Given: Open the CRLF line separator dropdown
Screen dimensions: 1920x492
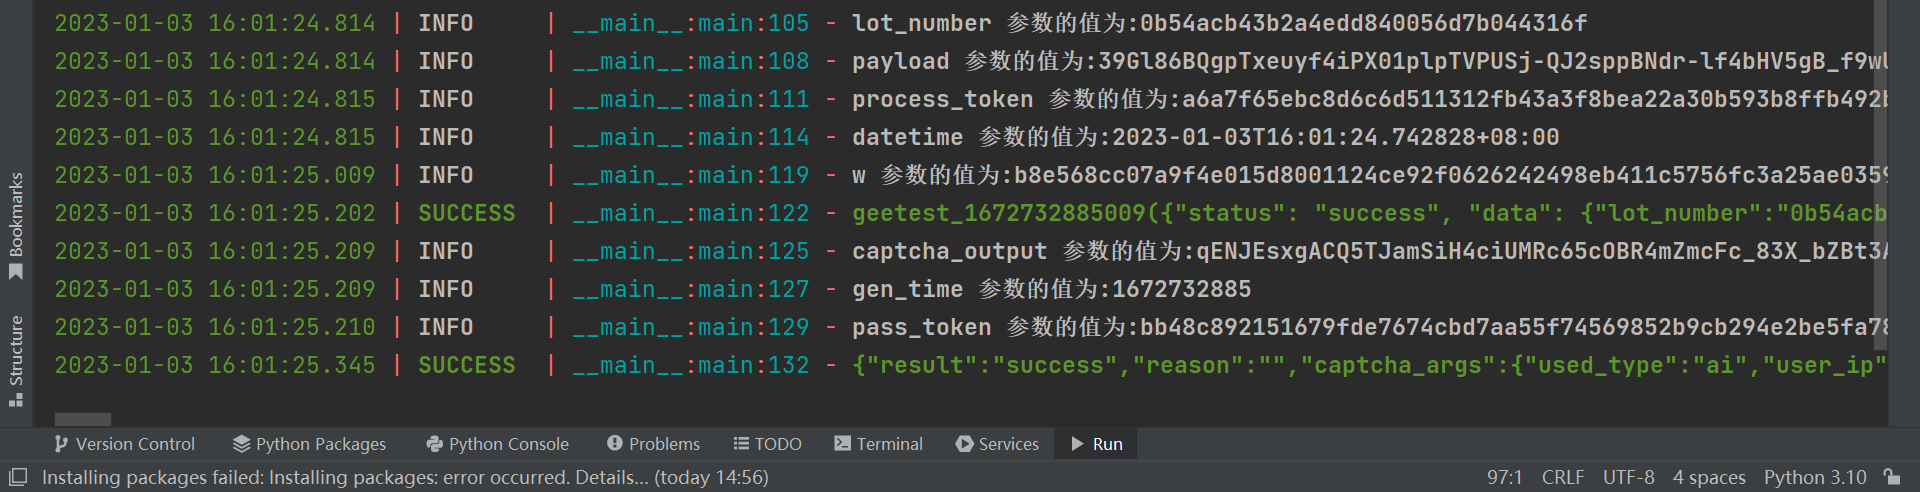Looking at the screenshot, I should [x=1562, y=477].
